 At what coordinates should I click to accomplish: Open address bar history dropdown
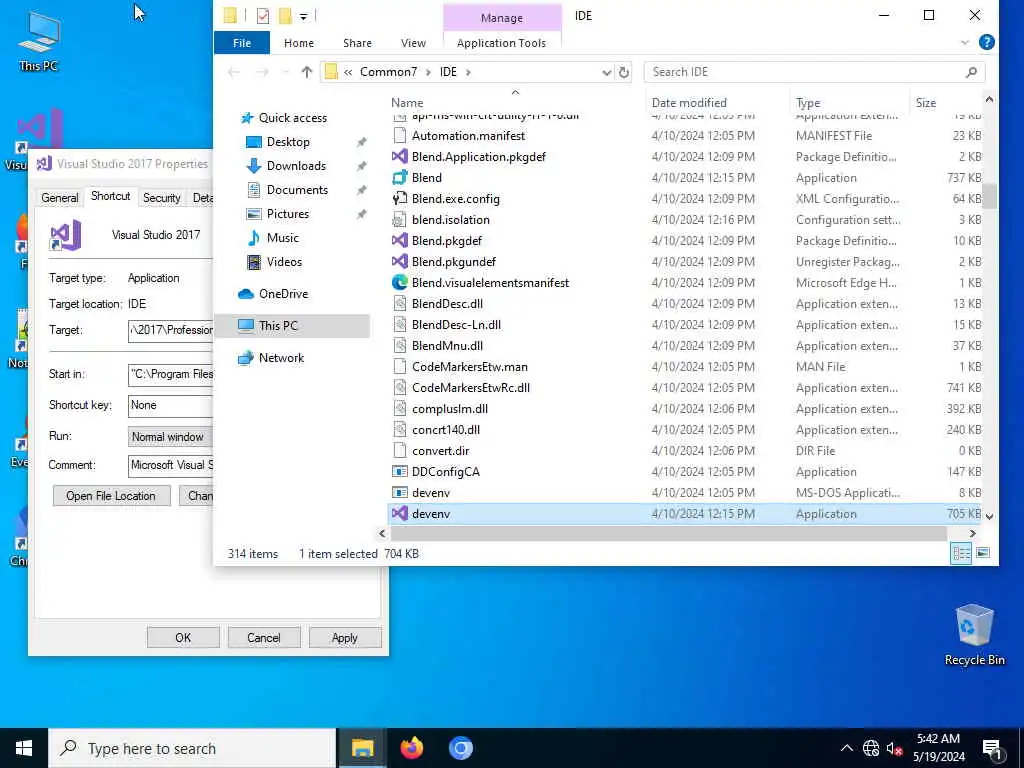[x=607, y=72]
